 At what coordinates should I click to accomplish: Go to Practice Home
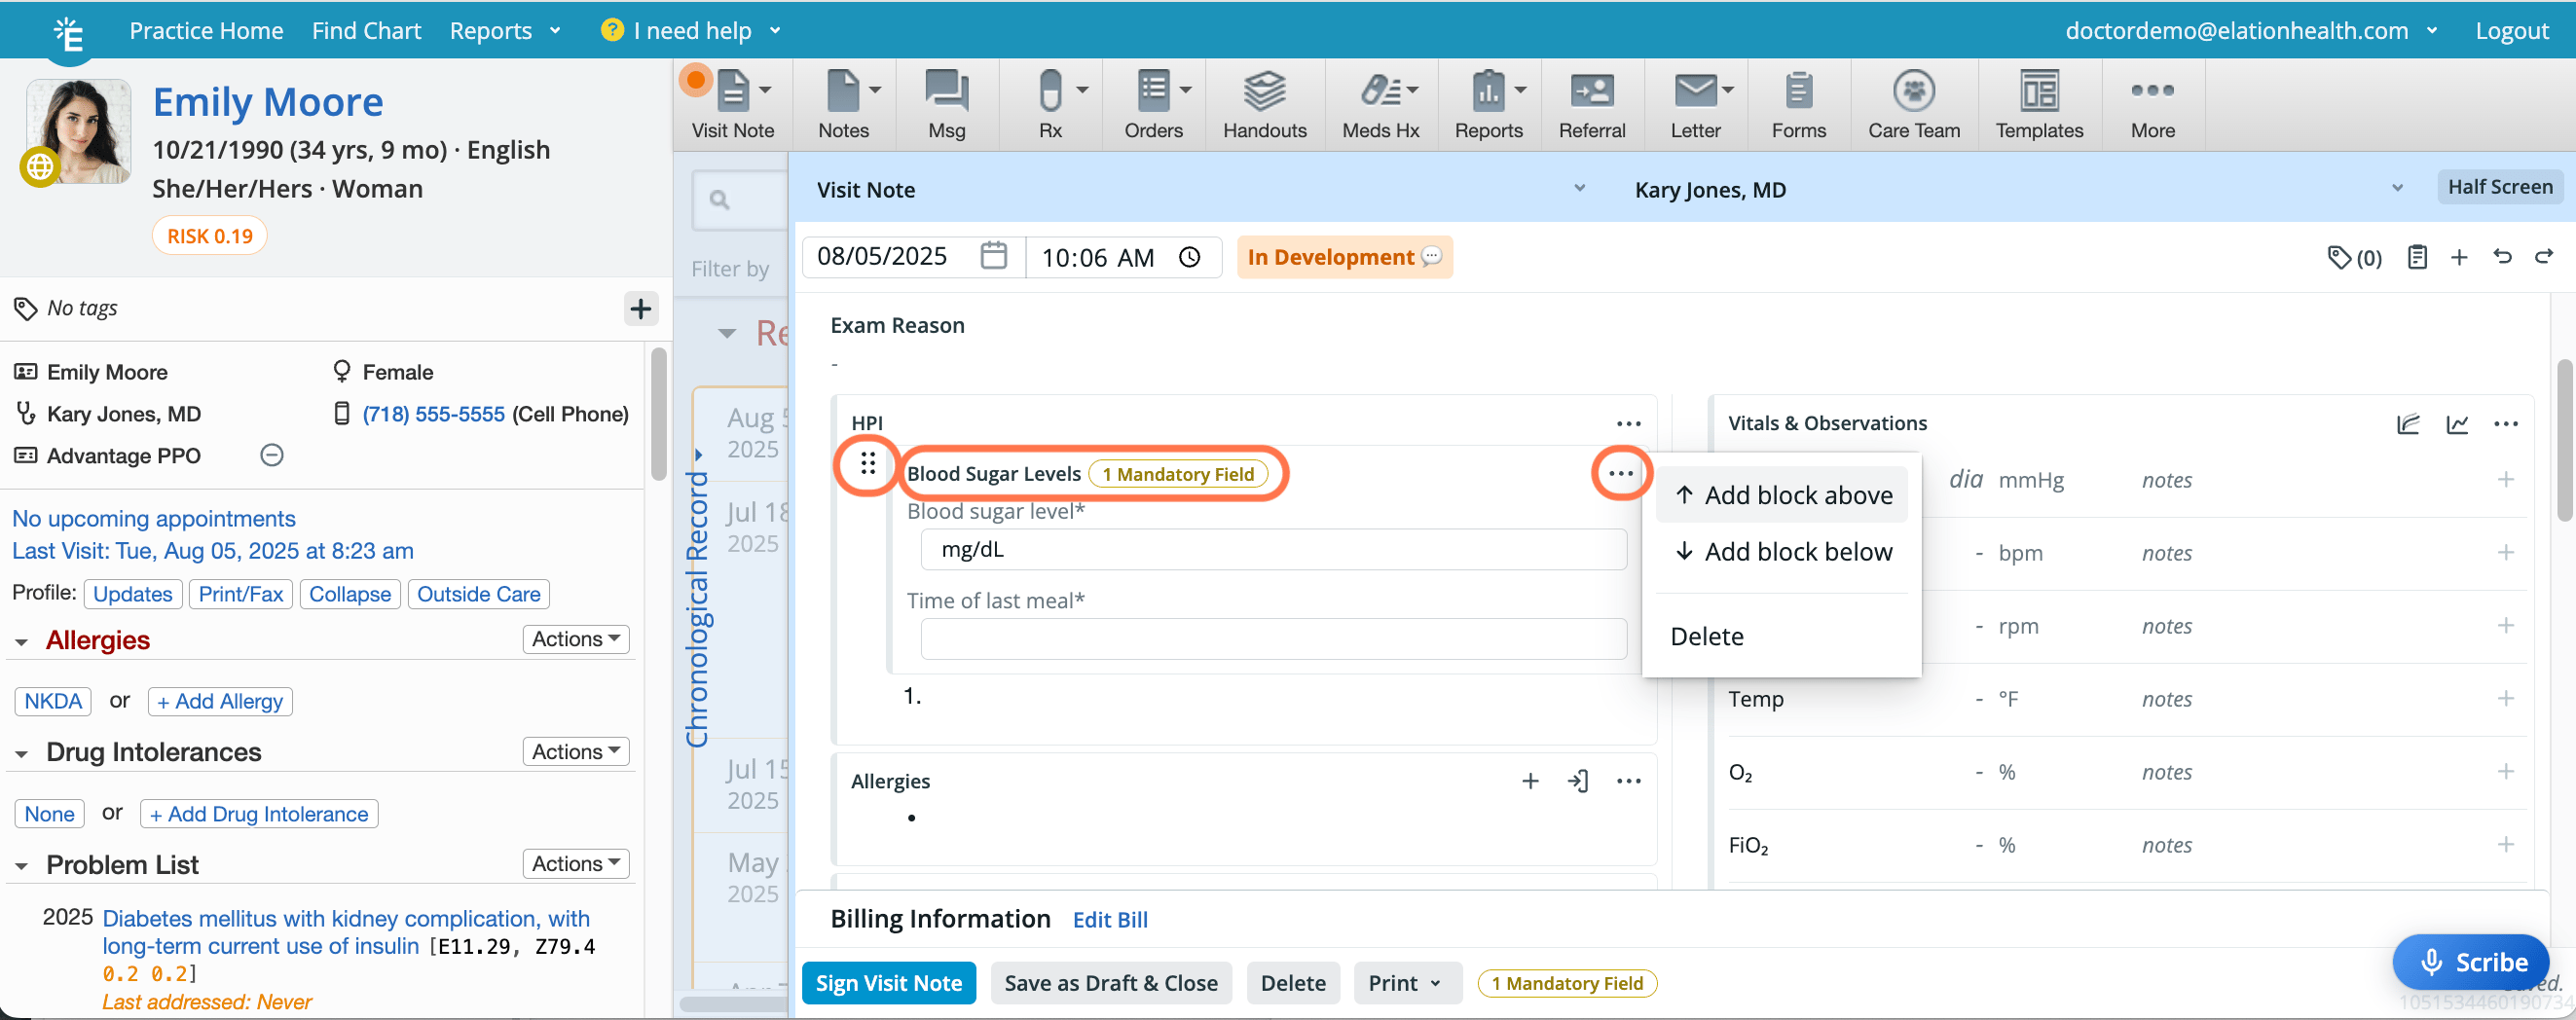pyautogui.click(x=206, y=31)
